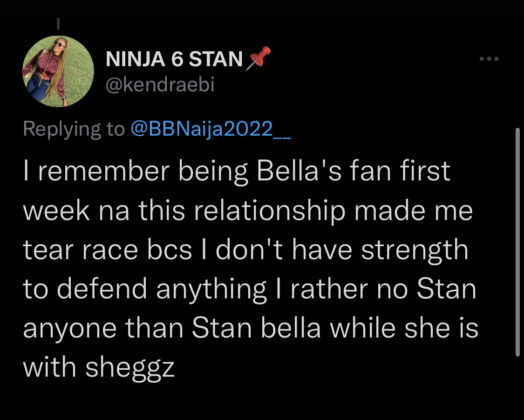Open the @kendraebi handle

(160, 85)
